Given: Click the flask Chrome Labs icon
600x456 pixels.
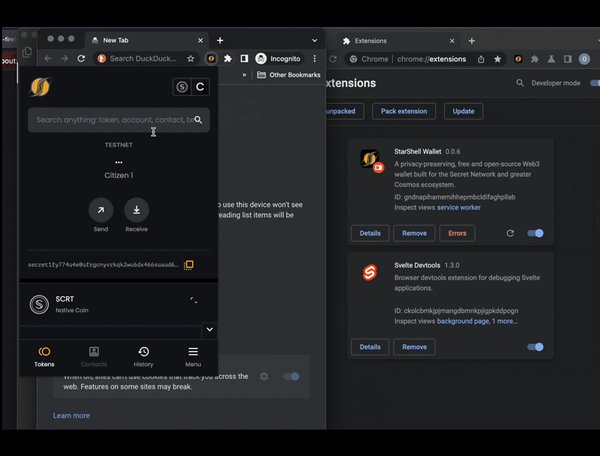Looking at the screenshot, I should tap(551, 59).
